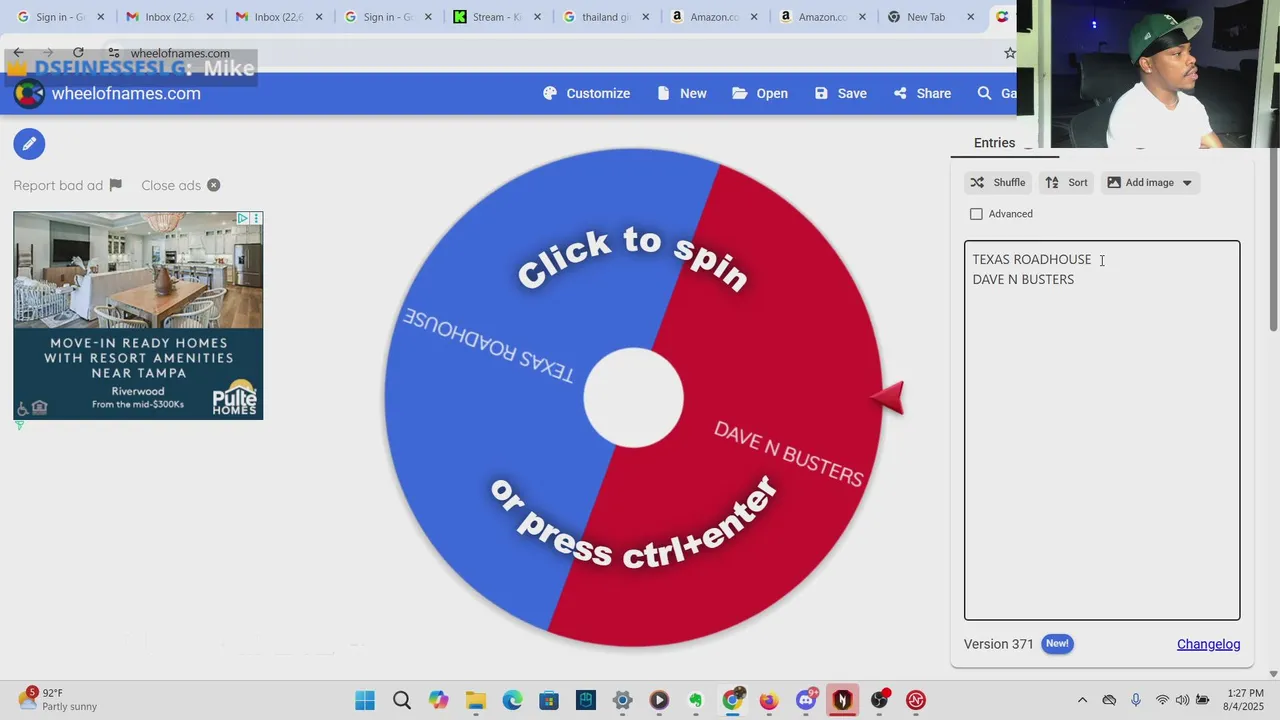Click the microphone tray icon
The image size is (1280, 720).
pos(1135,700)
